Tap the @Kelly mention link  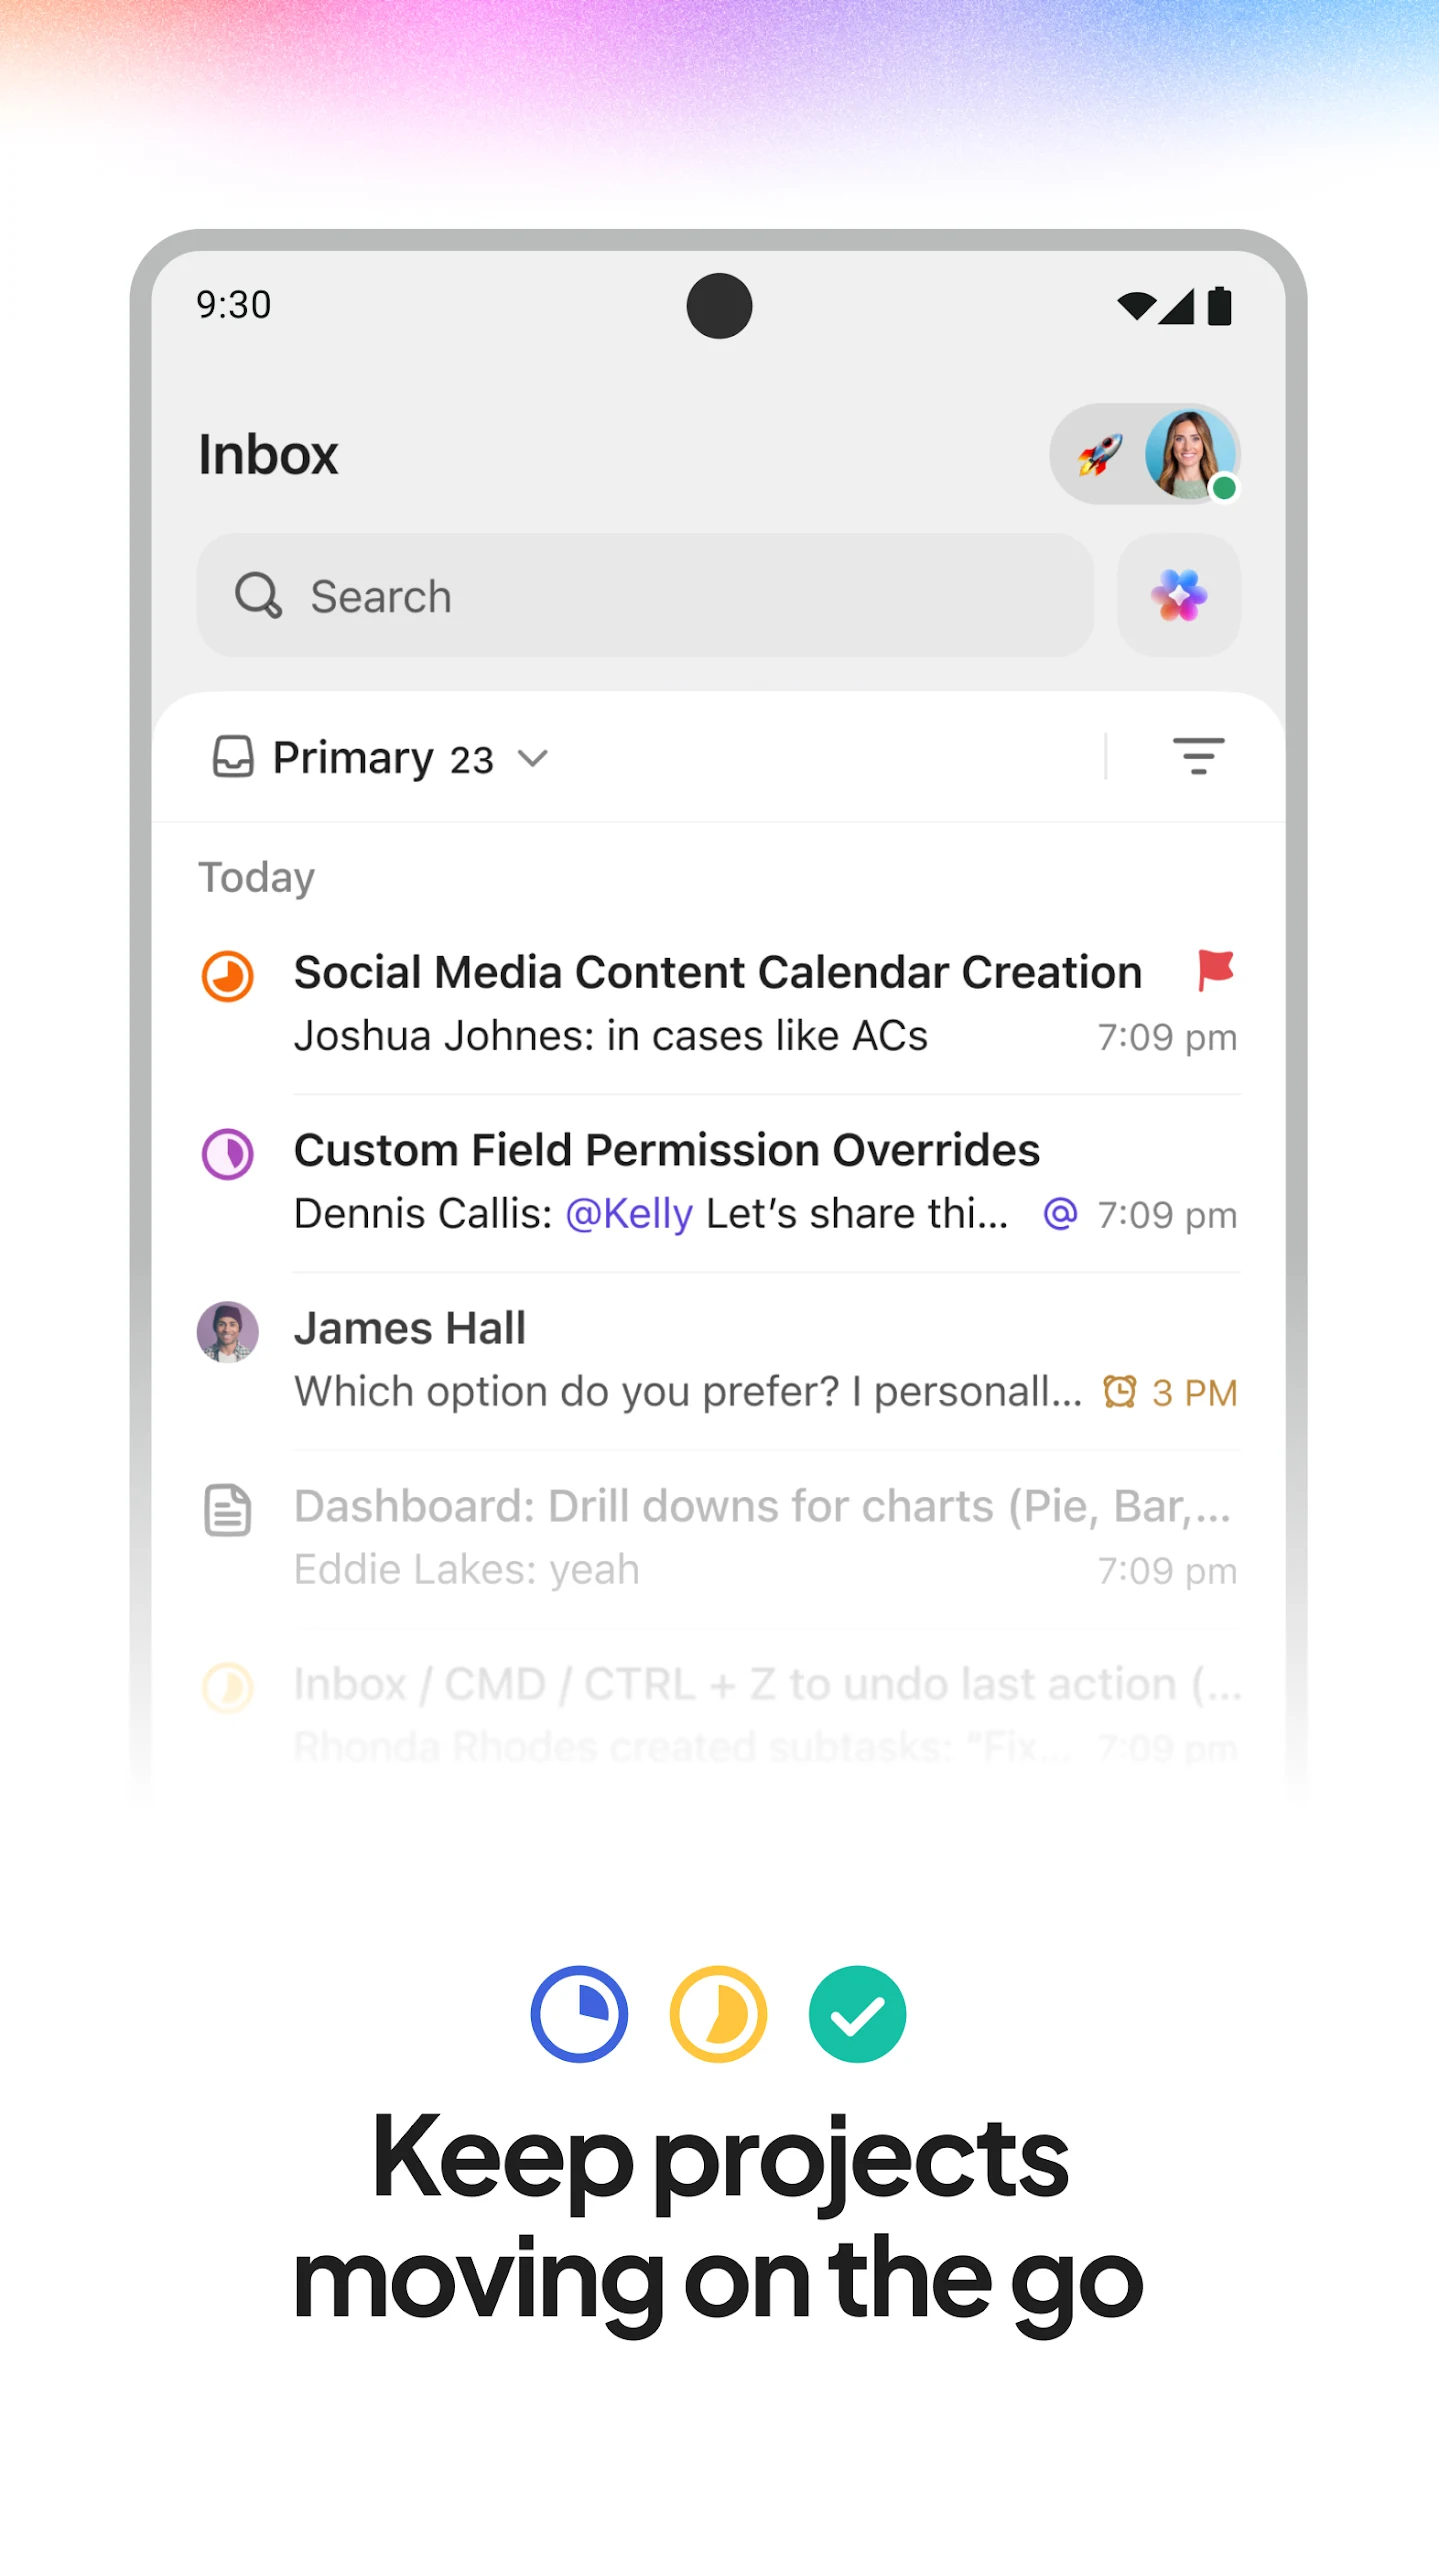click(629, 1214)
